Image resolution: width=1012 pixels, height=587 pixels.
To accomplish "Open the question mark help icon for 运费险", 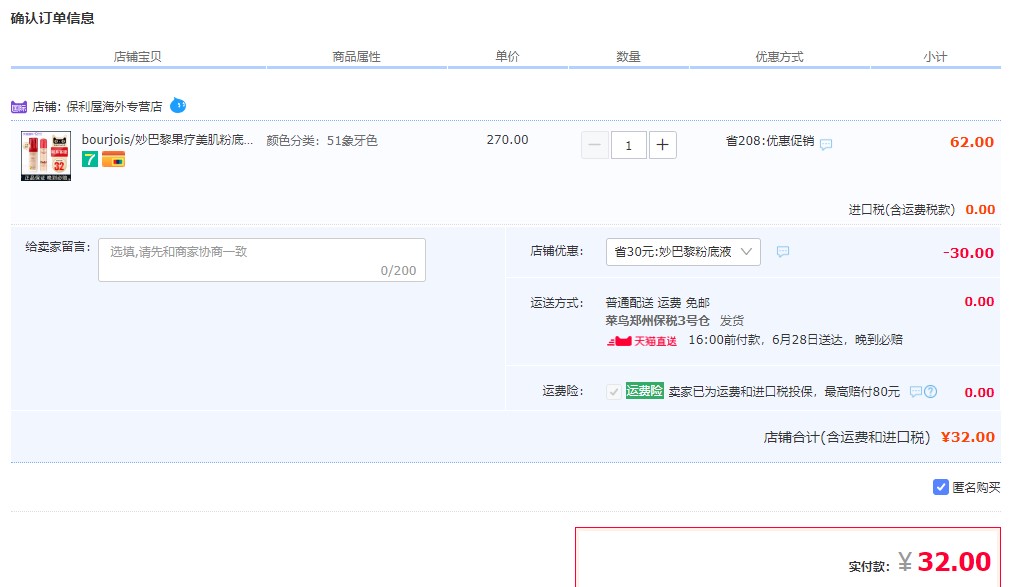I will click(x=930, y=392).
